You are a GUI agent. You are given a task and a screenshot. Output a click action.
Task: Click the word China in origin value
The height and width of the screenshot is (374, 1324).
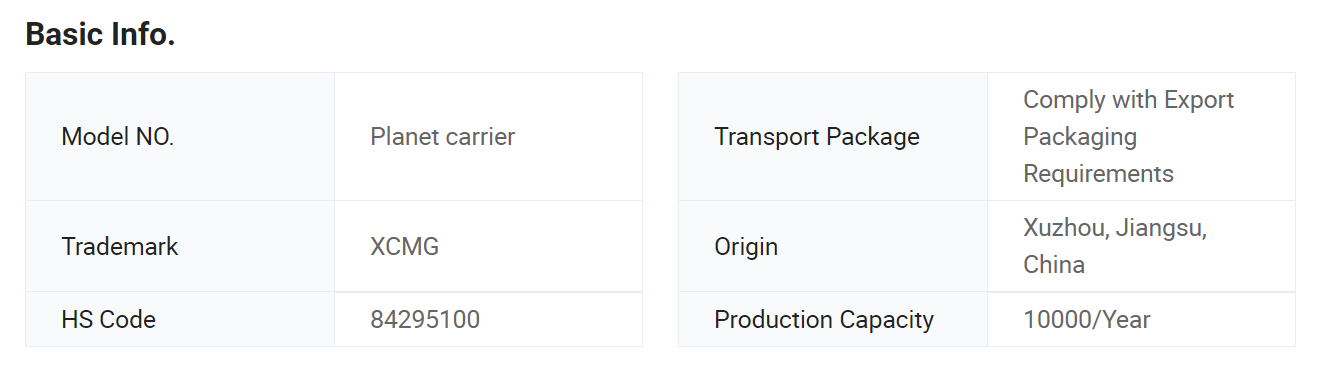1054,265
